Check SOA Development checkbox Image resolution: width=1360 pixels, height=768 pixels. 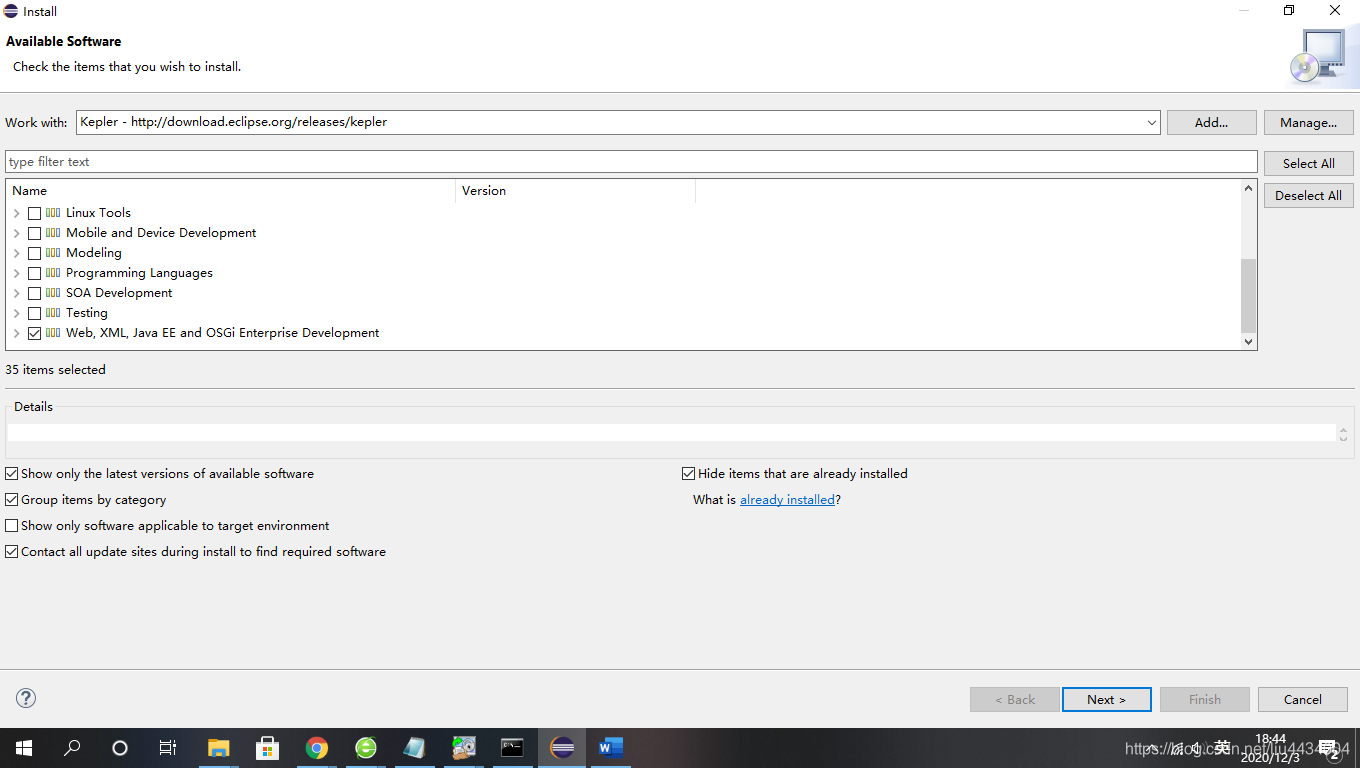coord(35,293)
